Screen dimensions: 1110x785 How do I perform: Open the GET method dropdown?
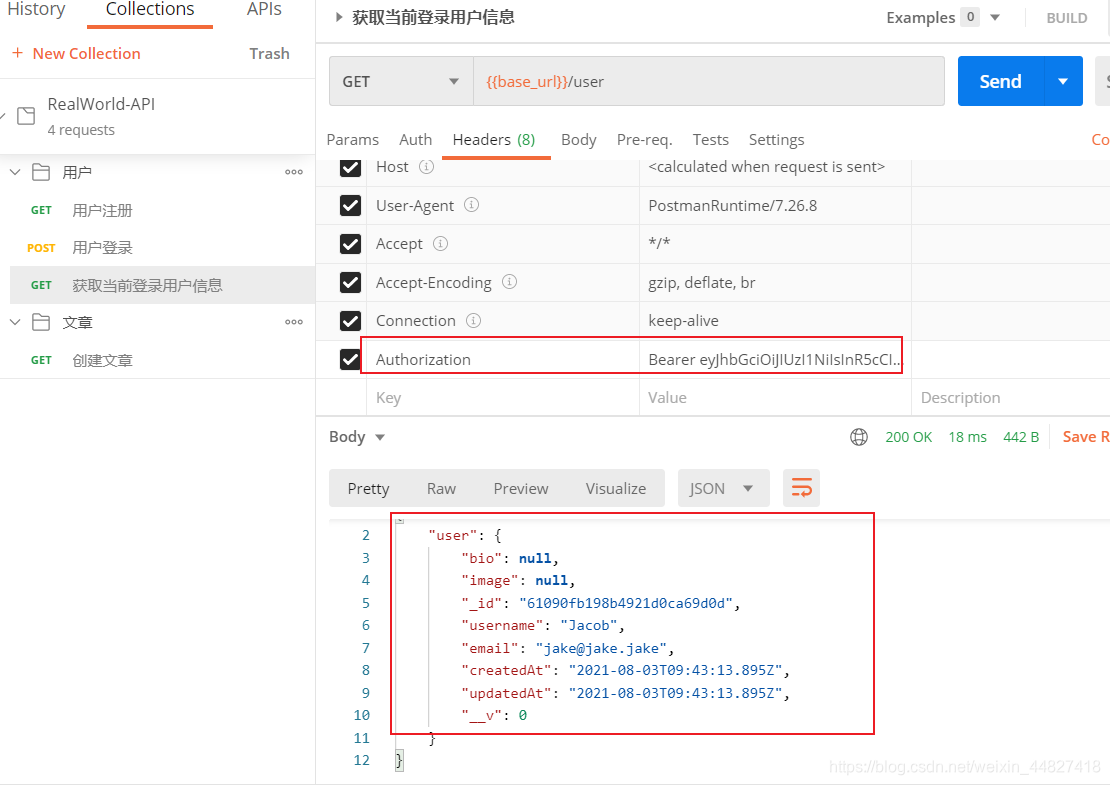coord(401,81)
